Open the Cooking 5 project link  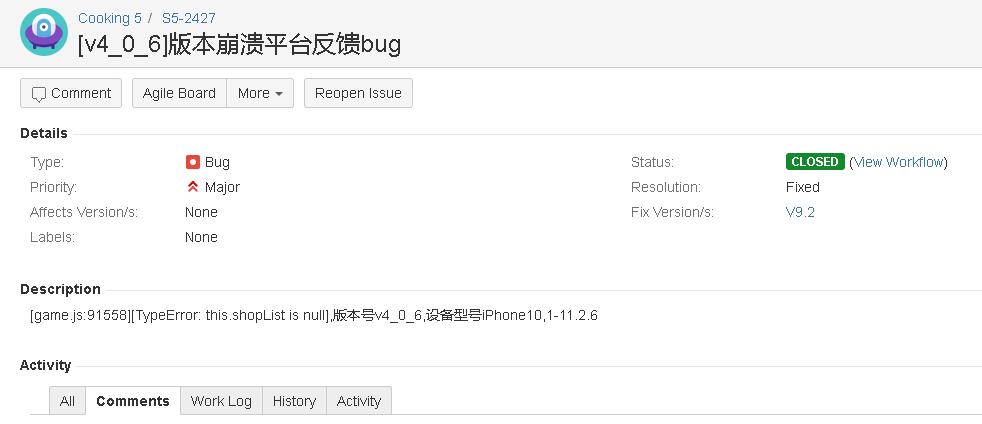[x=110, y=18]
